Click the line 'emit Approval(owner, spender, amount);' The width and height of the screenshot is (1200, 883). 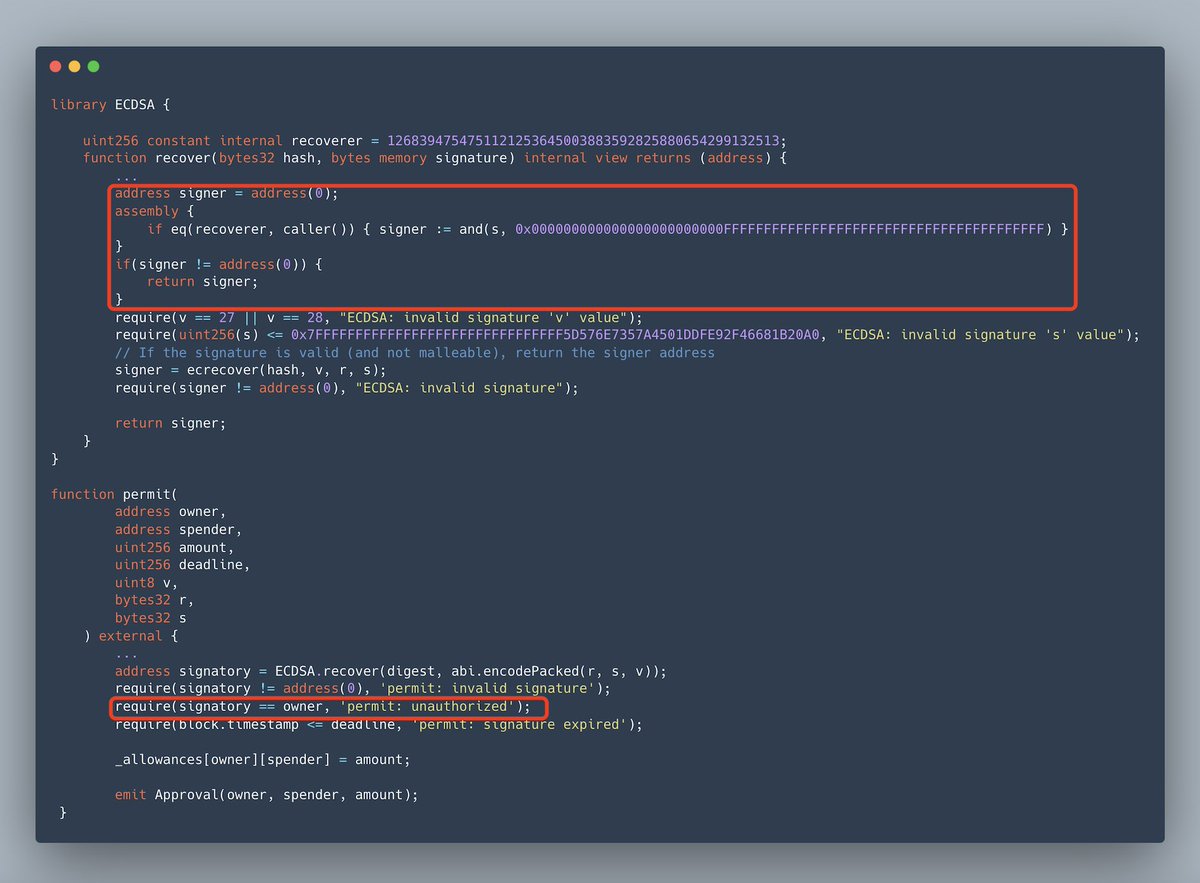pos(266,795)
